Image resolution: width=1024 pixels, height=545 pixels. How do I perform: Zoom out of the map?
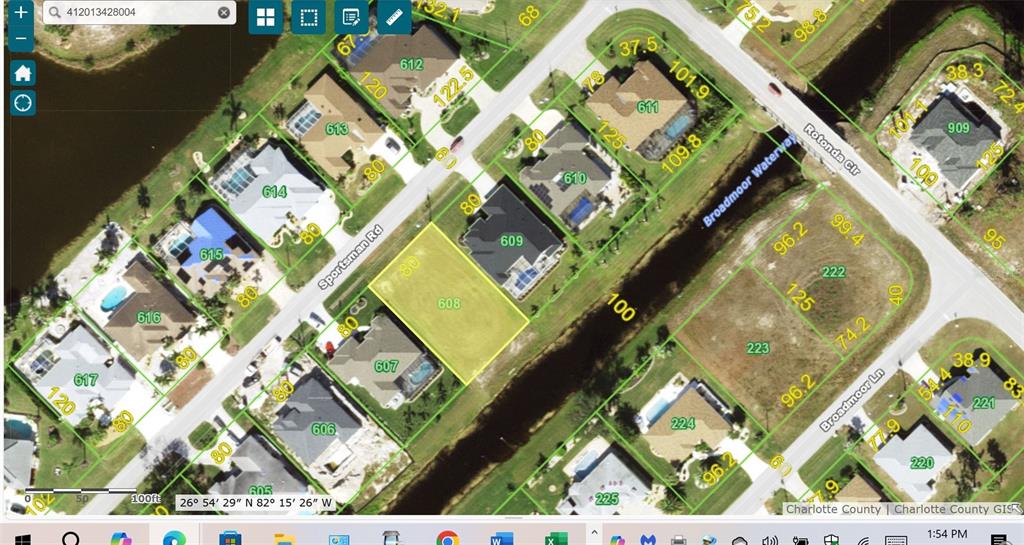click(x=21, y=39)
